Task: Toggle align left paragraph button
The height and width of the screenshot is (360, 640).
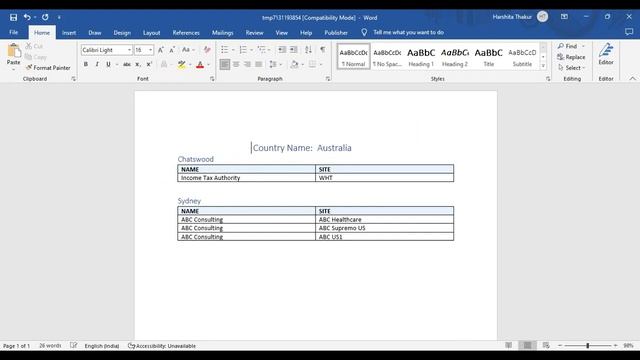Action: click(x=224, y=64)
